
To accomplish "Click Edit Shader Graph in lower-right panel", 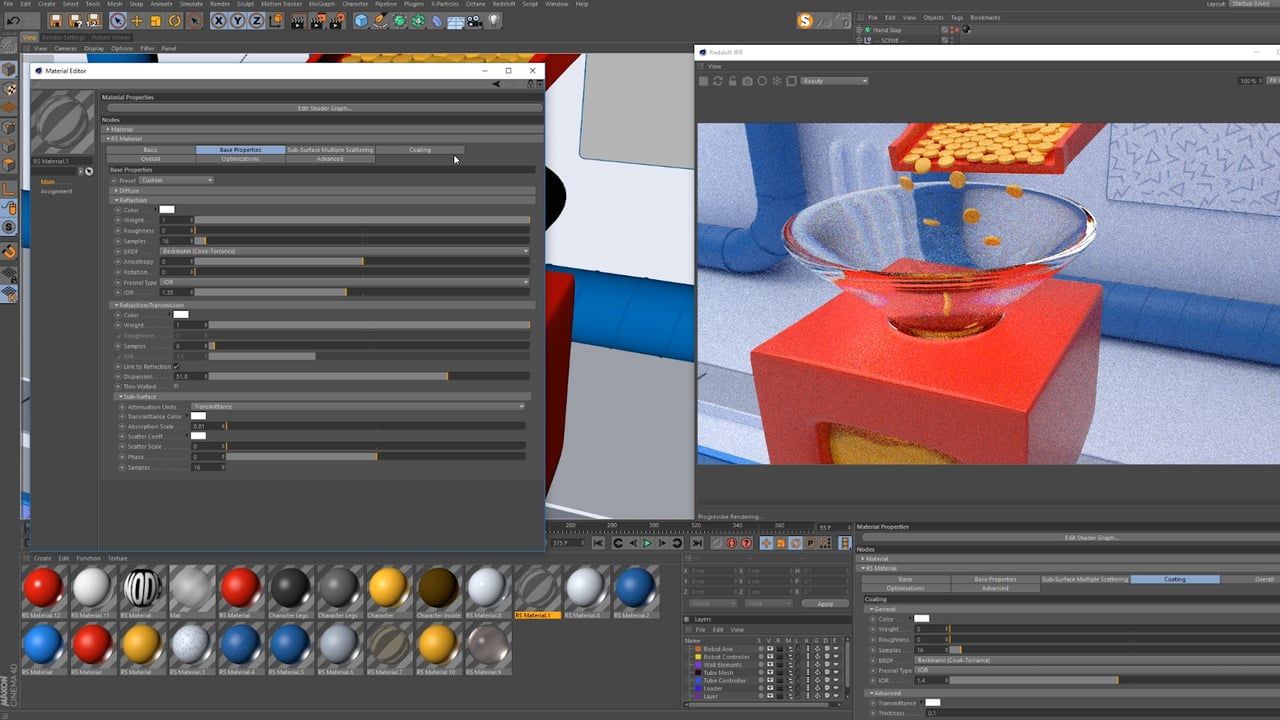I will pos(1091,538).
